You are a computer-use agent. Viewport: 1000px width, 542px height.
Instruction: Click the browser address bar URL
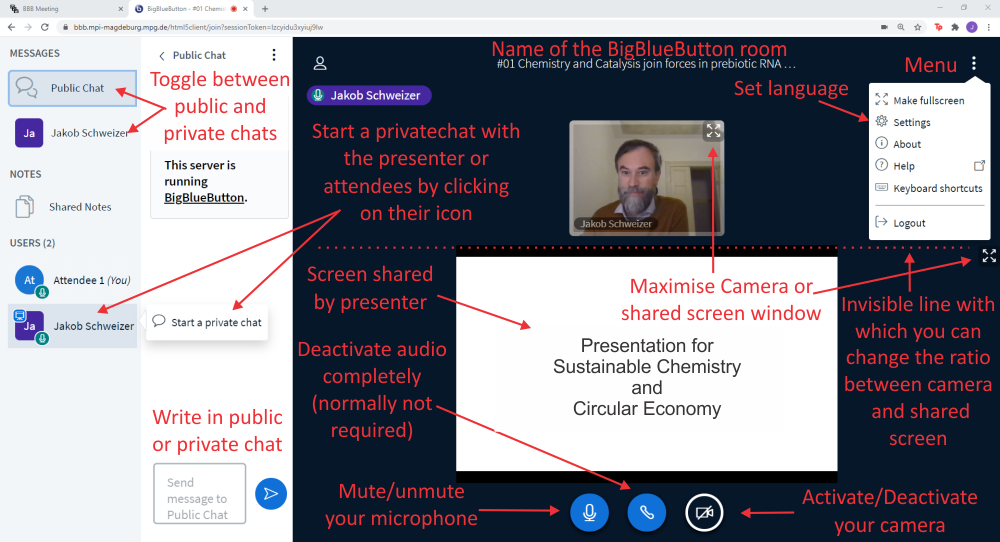pyautogui.click(x=198, y=27)
